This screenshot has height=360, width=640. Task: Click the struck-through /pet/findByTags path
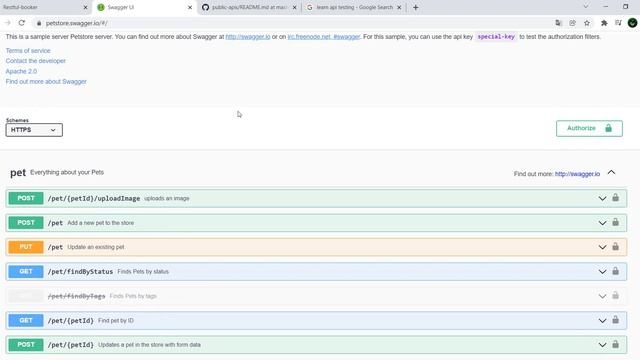pos(77,296)
